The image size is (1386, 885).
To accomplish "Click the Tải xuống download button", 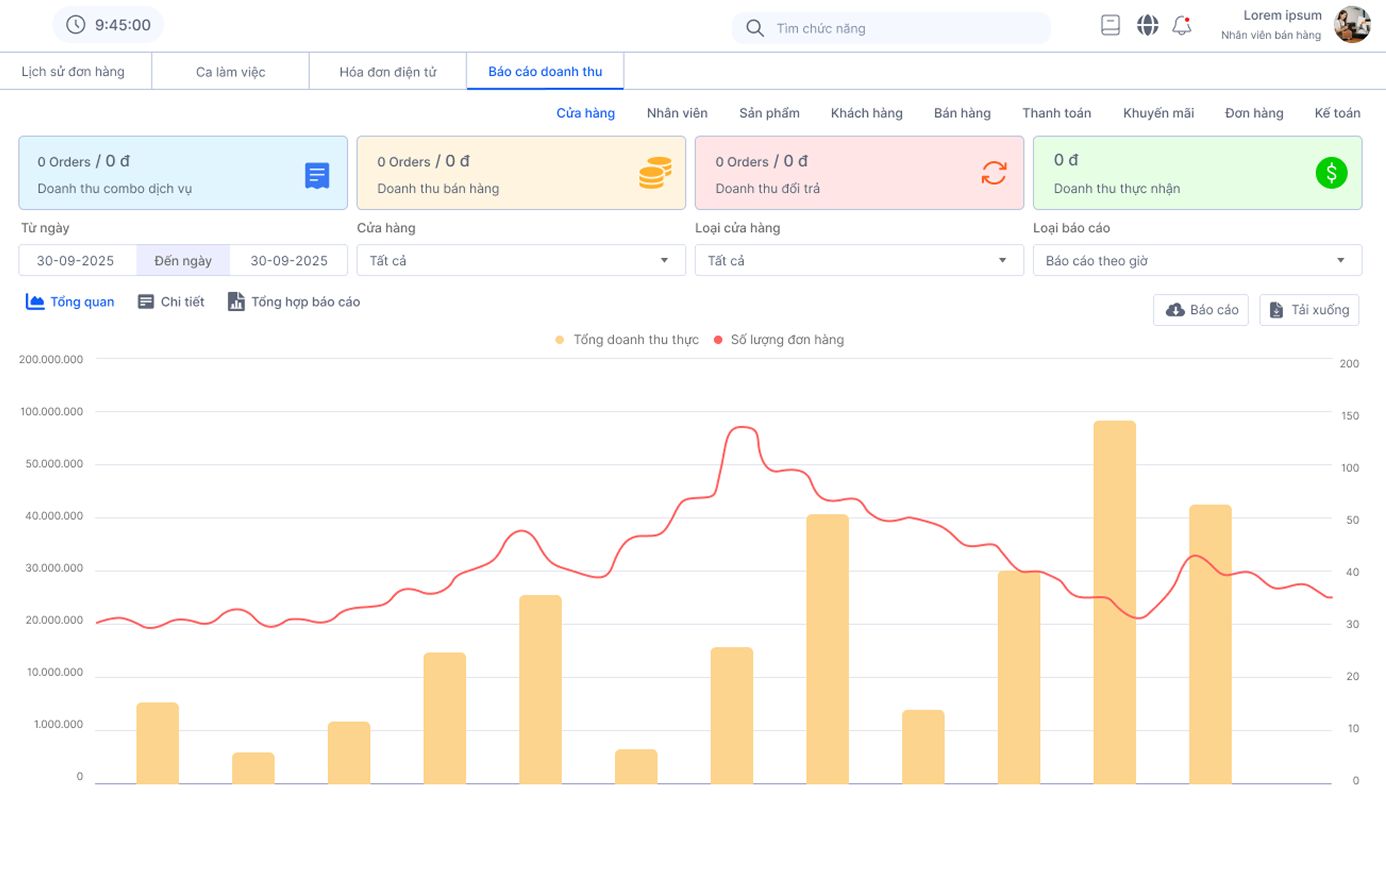I will [x=1309, y=310].
